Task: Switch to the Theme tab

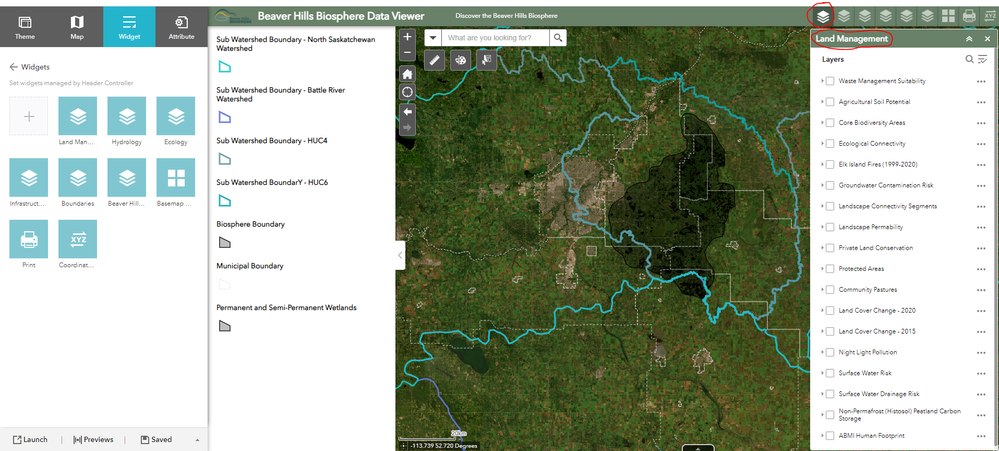Action: point(25,27)
